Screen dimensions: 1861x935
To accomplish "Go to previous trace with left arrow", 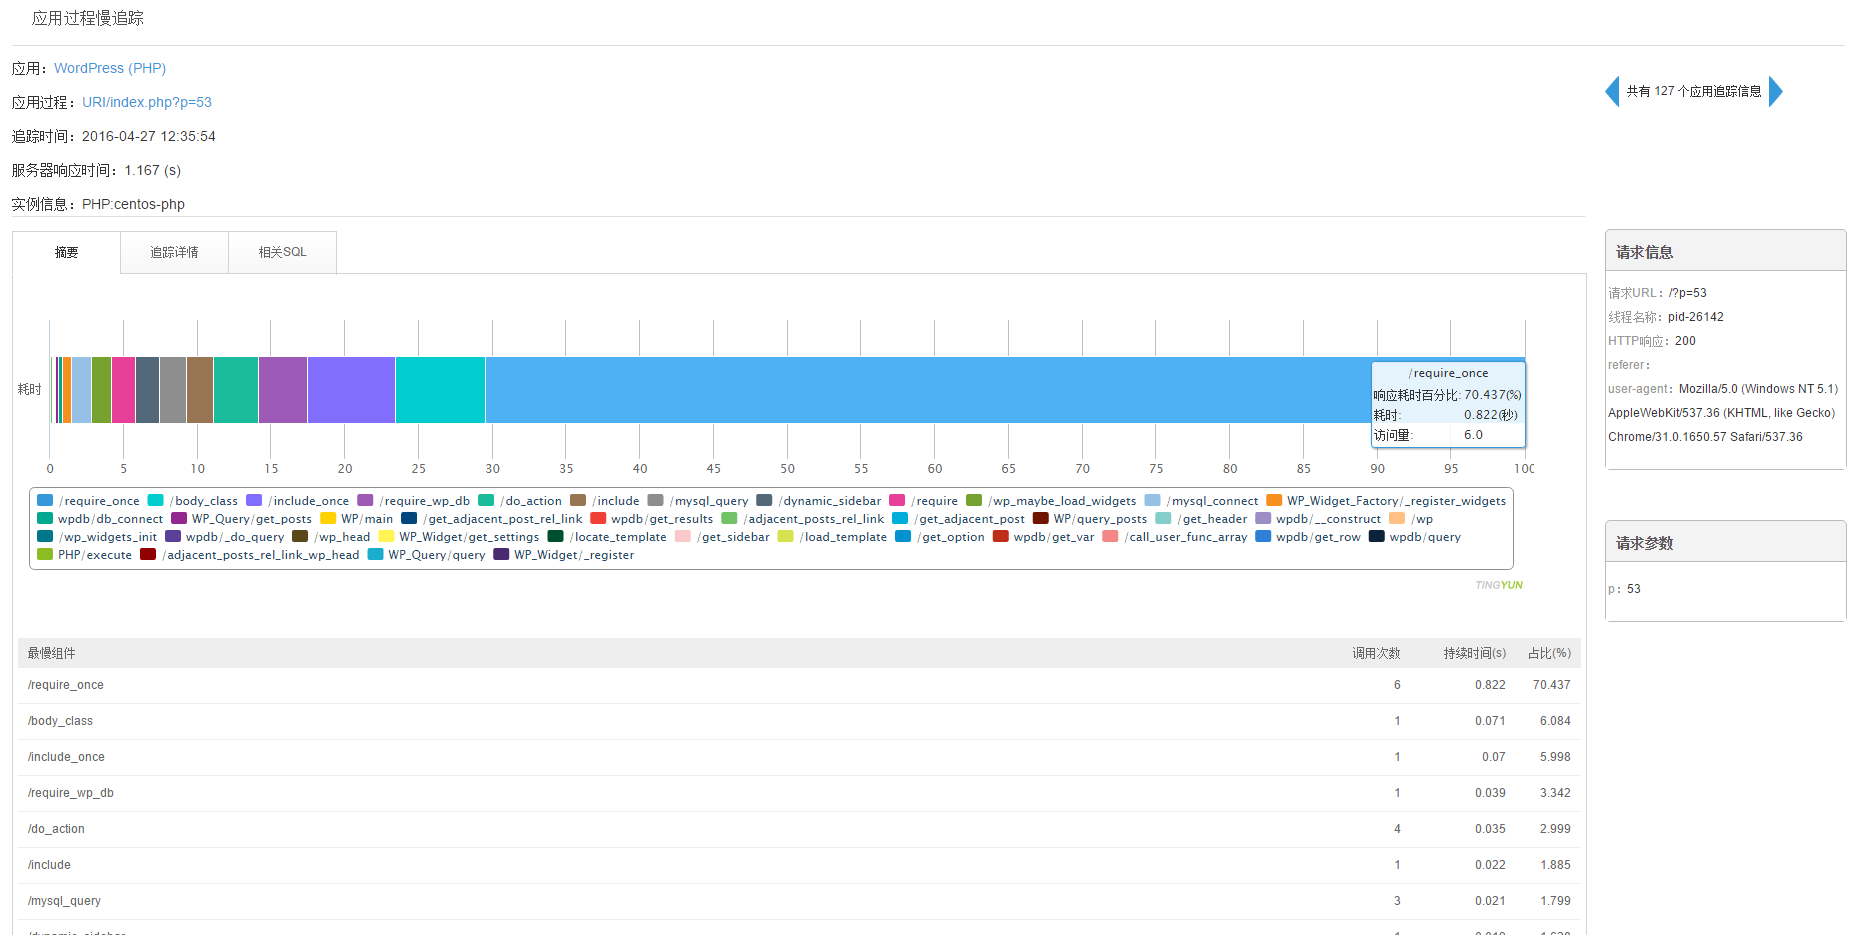I will tap(1611, 91).
